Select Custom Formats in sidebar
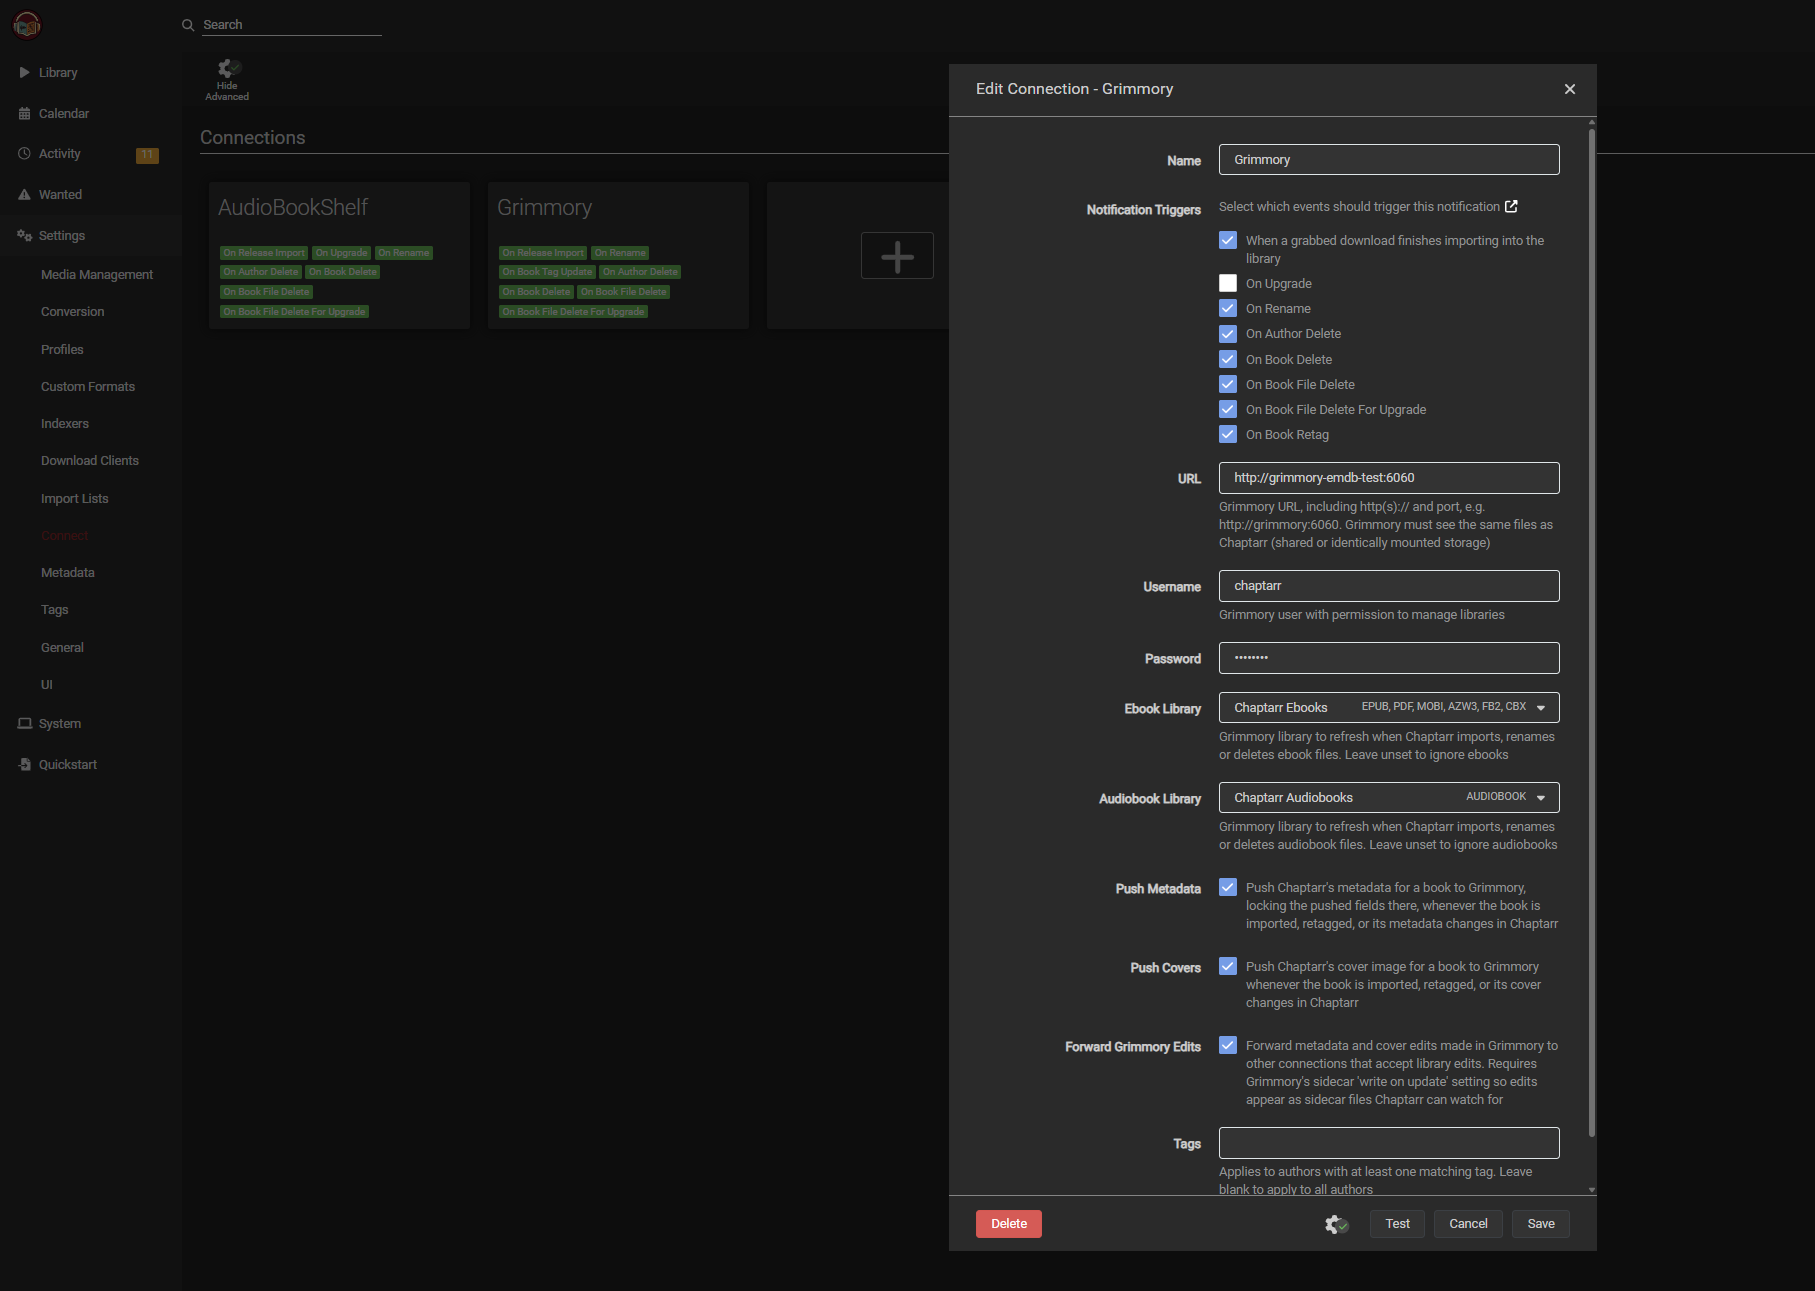The width and height of the screenshot is (1815, 1291). [88, 386]
